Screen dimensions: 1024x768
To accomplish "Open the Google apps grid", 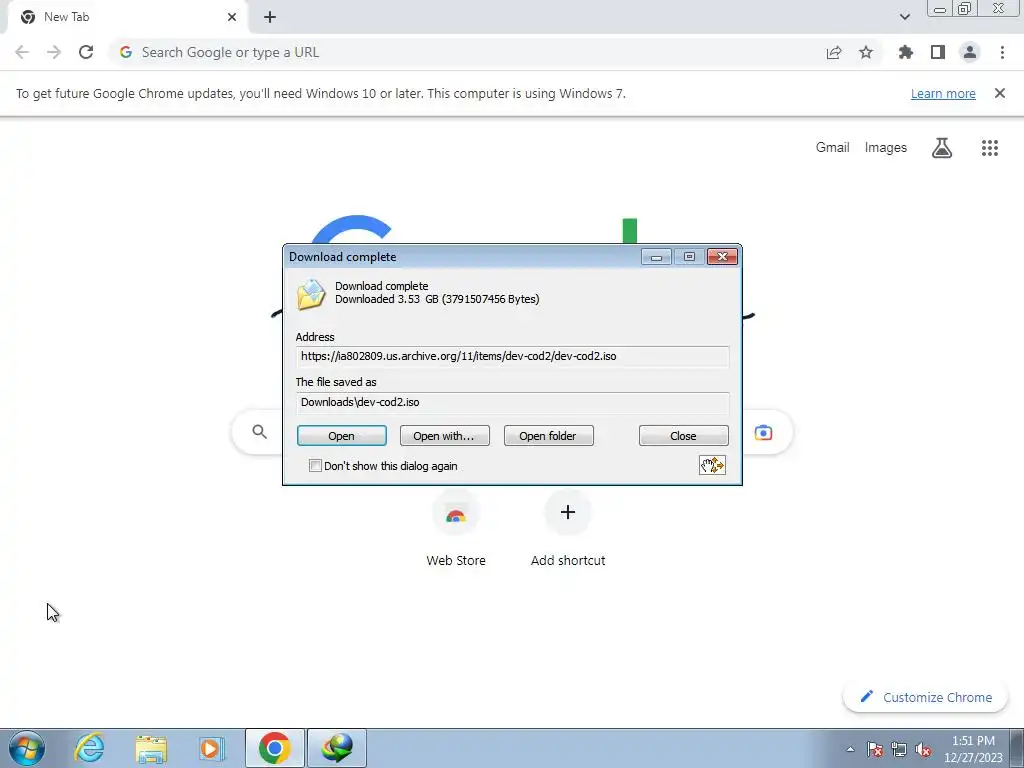I will (x=990, y=148).
